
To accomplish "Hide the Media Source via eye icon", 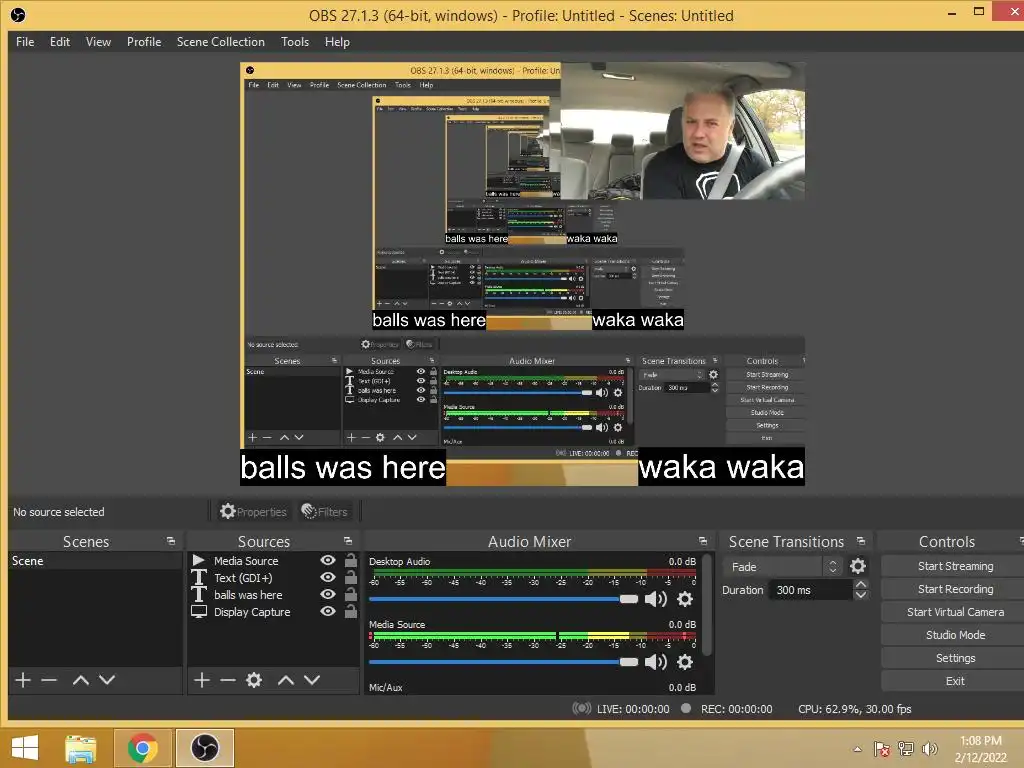I will [x=328, y=560].
